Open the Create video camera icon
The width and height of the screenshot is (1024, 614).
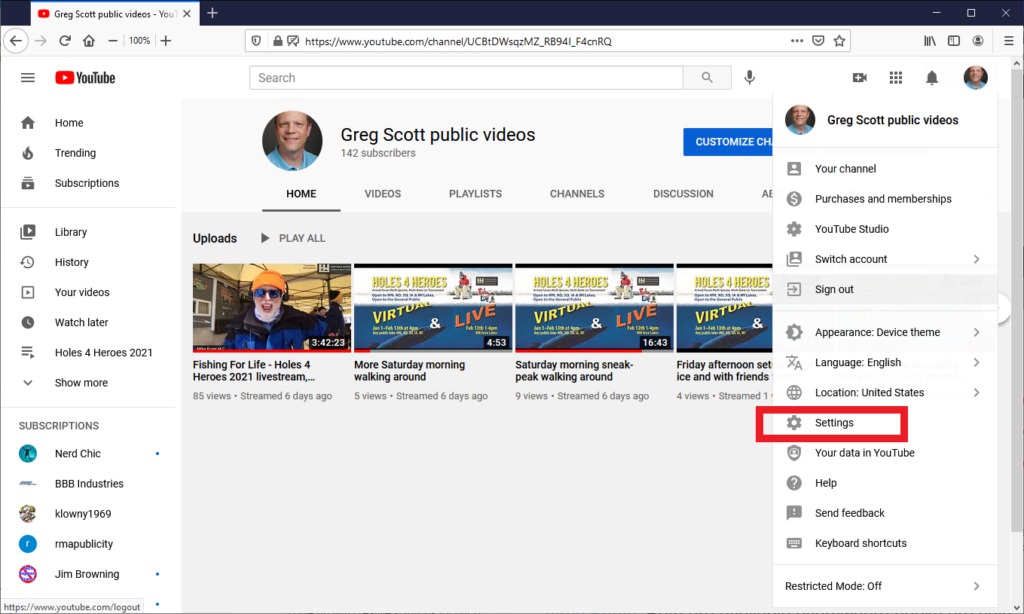point(859,78)
